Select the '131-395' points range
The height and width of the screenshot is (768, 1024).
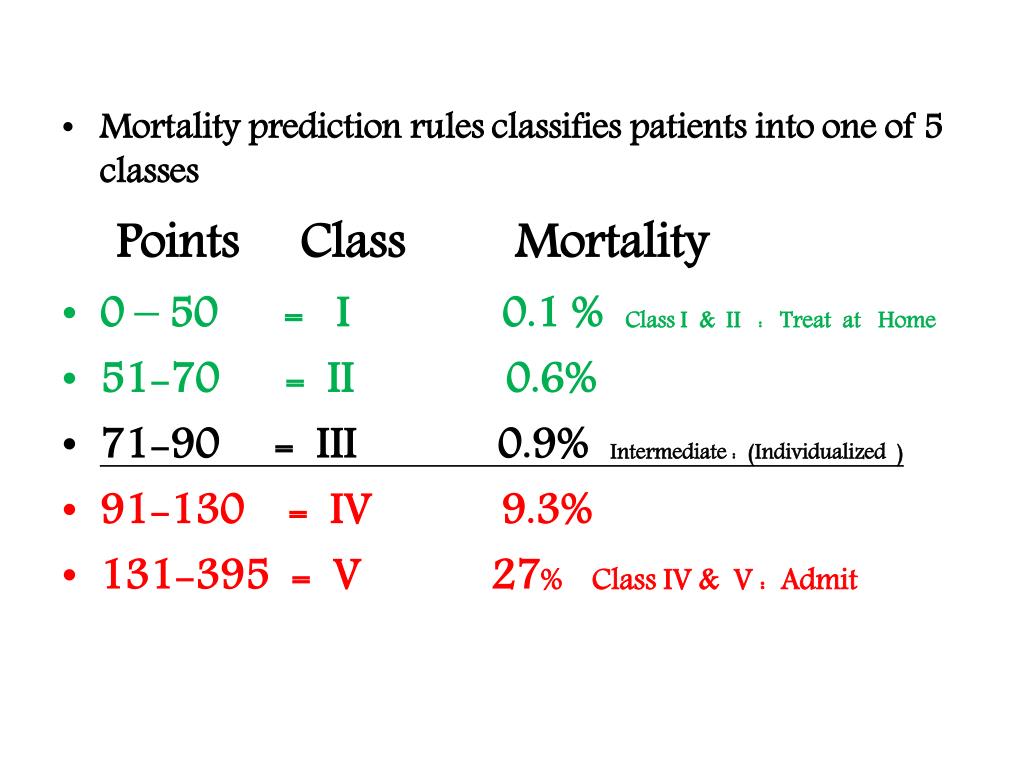click(186, 576)
